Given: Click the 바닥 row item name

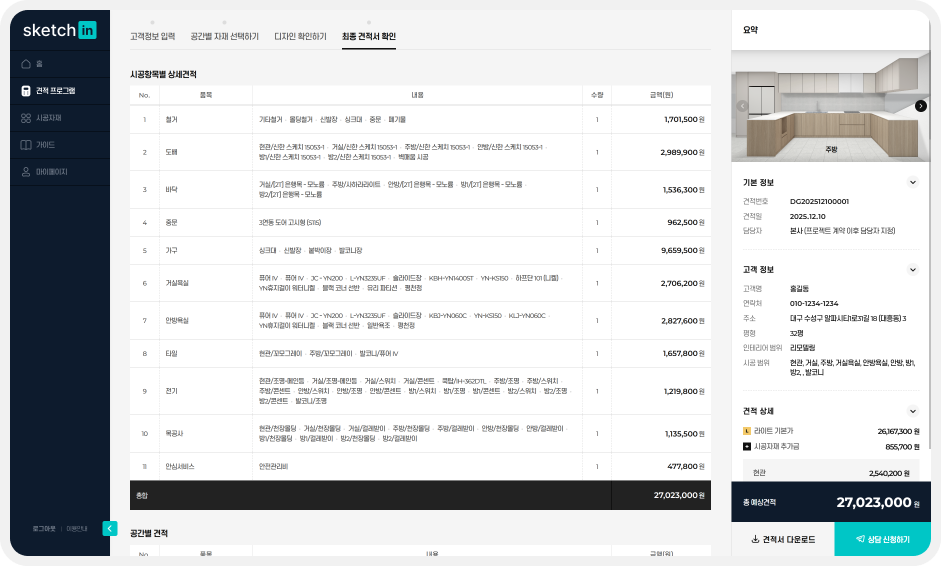Looking at the screenshot, I should click(x=172, y=190).
